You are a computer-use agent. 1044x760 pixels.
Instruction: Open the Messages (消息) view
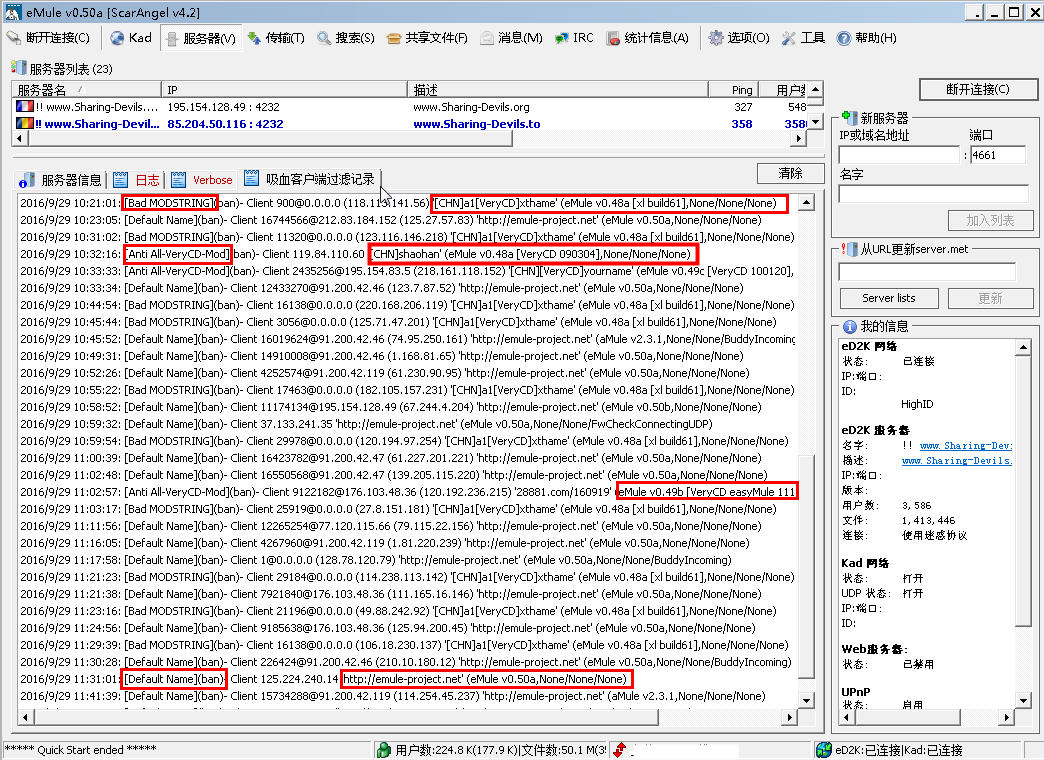[x=511, y=38]
